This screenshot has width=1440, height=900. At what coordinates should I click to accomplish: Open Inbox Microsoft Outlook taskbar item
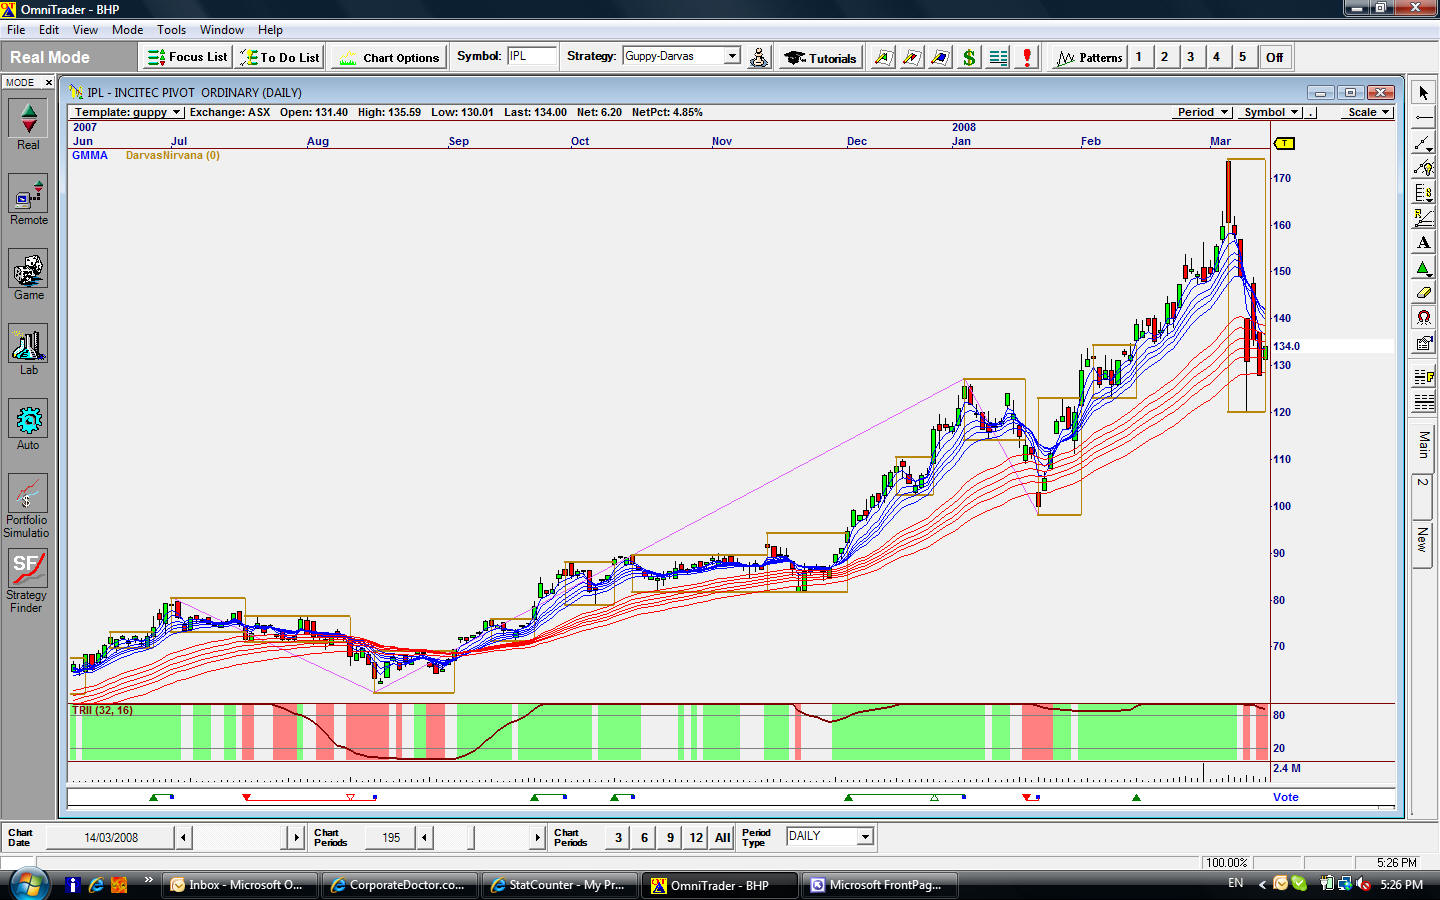(239, 885)
